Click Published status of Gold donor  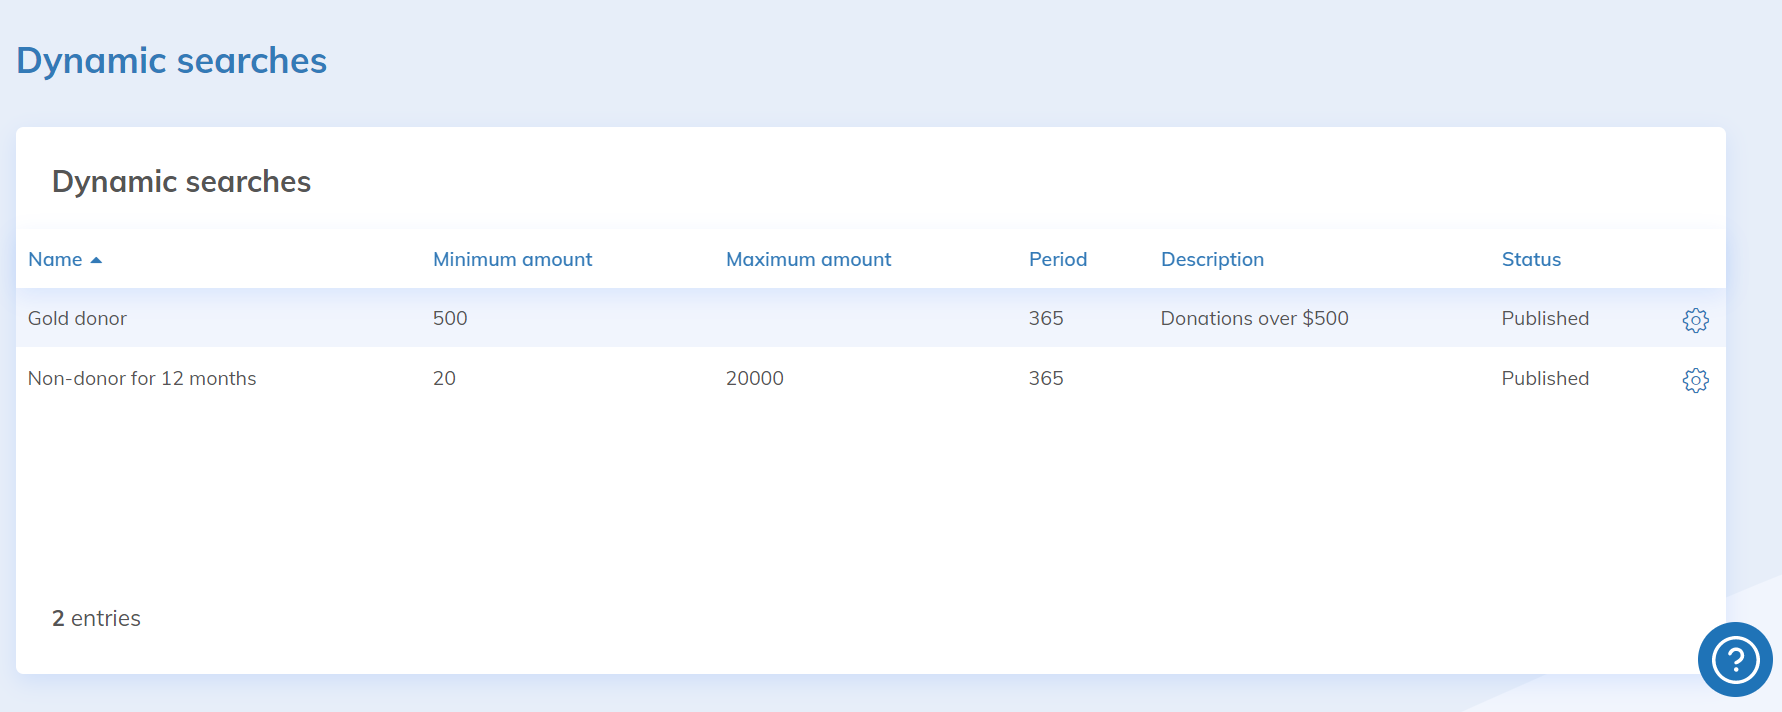click(1544, 319)
